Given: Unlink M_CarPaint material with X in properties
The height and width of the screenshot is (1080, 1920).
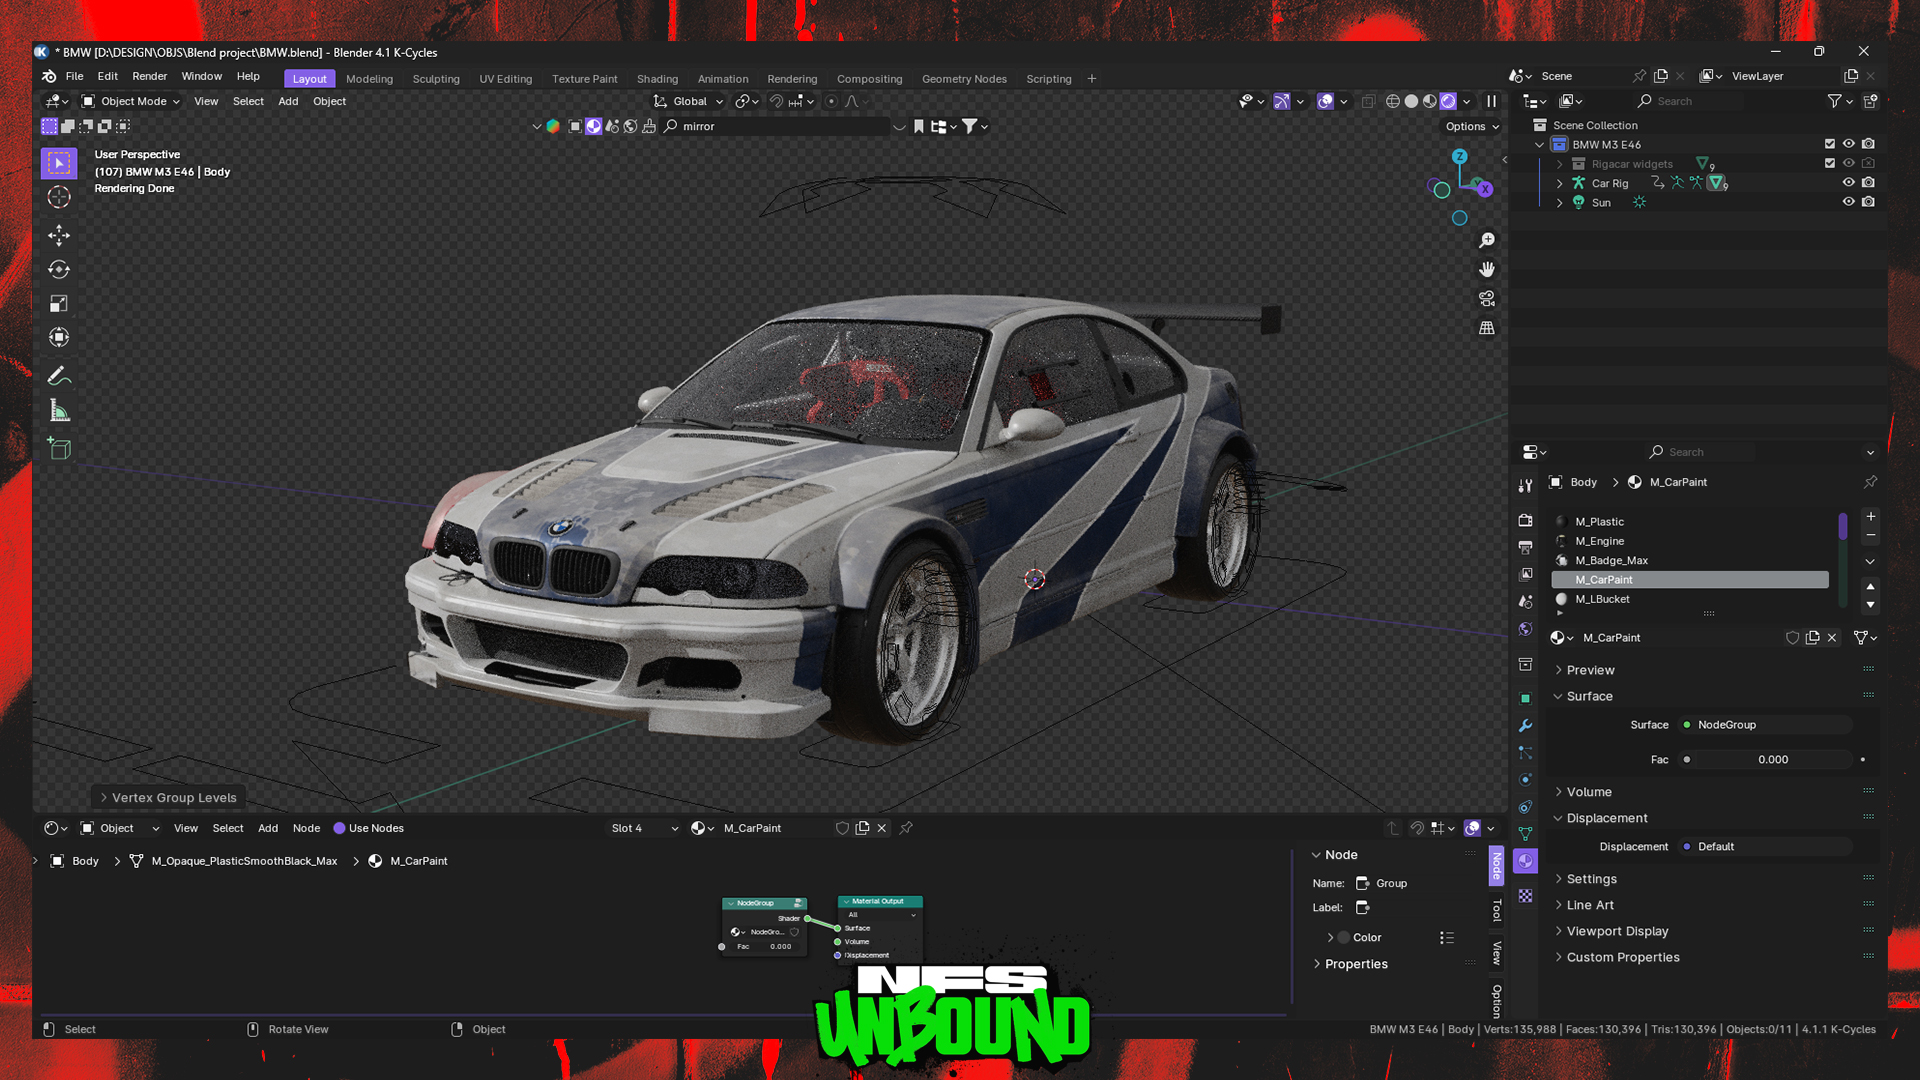Looking at the screenshot, I should pos(1832,638).
